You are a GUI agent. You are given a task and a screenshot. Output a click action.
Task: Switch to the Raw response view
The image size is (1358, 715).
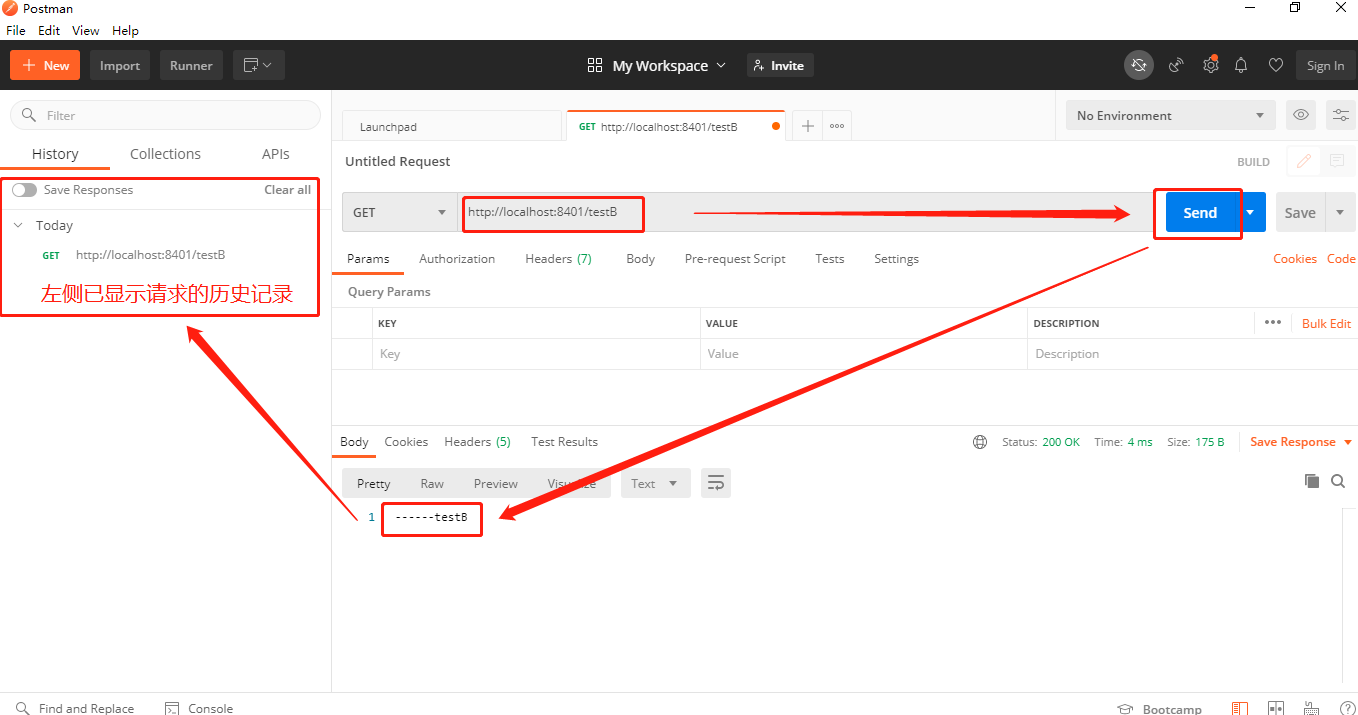pyautogui.click(x=432, y=483)
